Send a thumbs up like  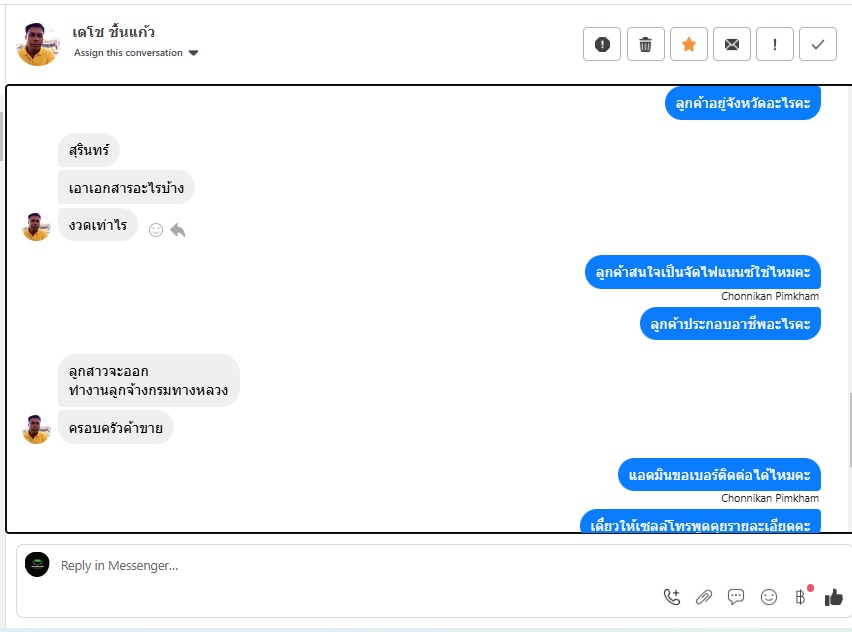(834, 597)
